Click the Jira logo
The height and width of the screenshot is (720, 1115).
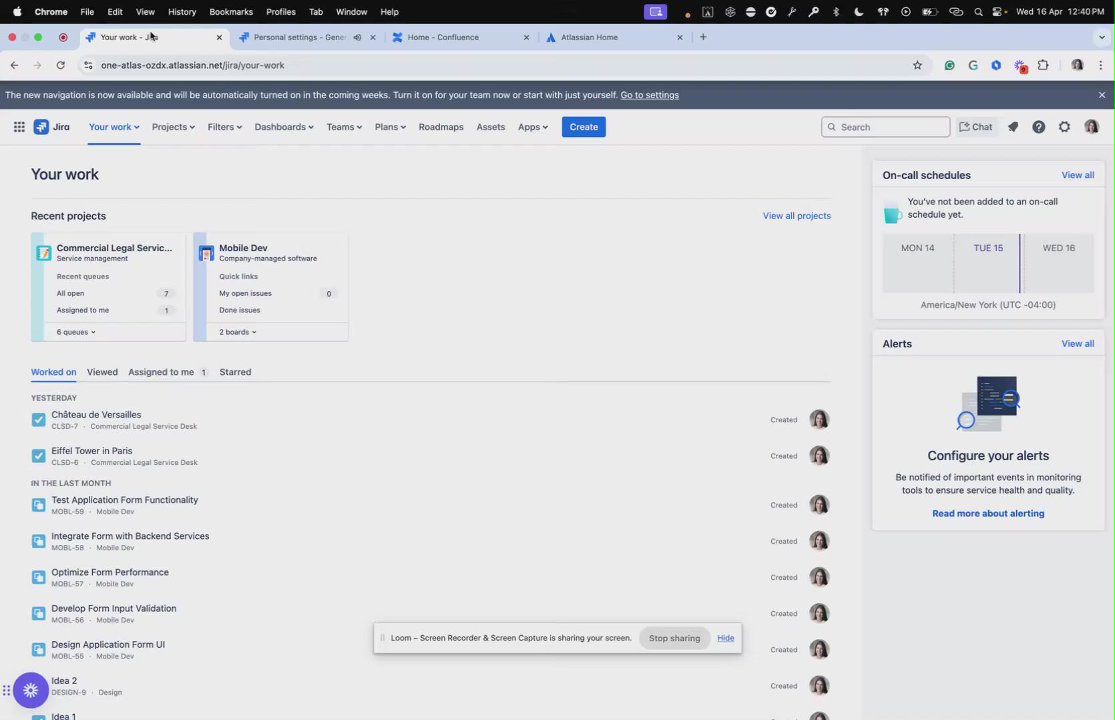[51, 127]
